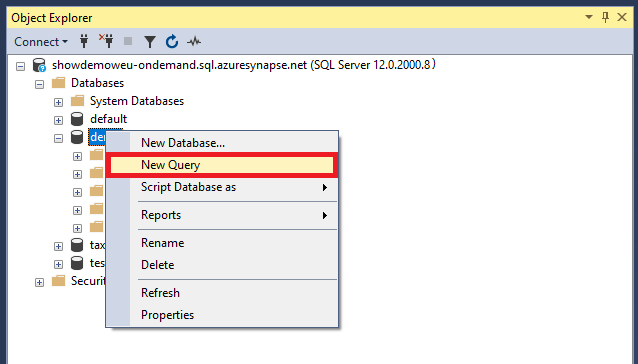
Task: Expand the database node starting with tes
Action: [x=59, y=264]
